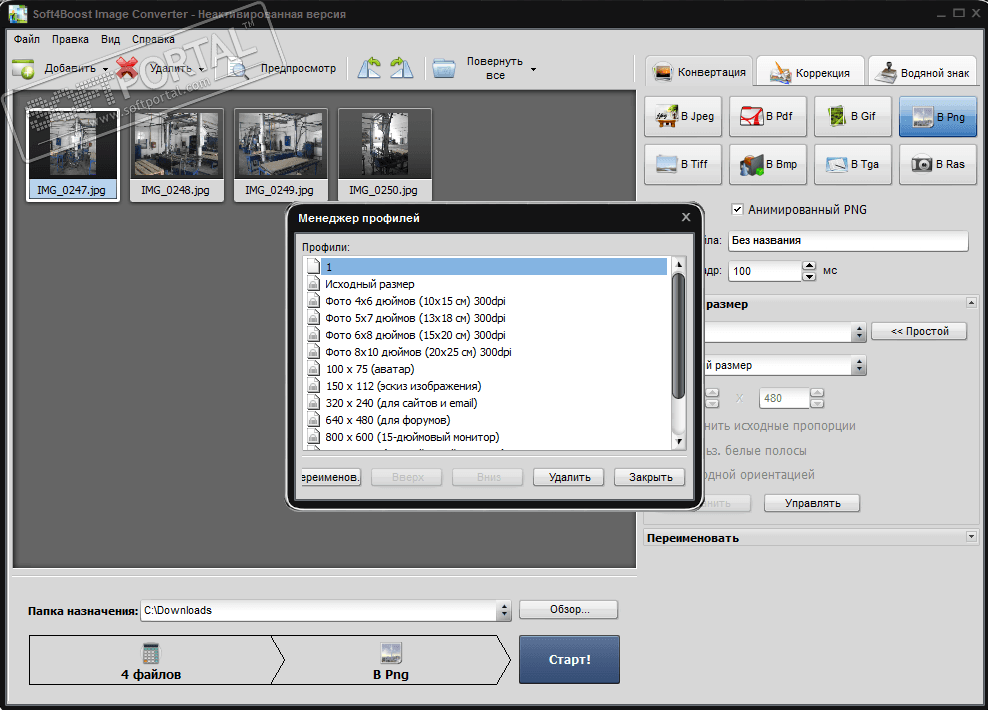Increase the frame delay 100 мс value

coord(809,266)
